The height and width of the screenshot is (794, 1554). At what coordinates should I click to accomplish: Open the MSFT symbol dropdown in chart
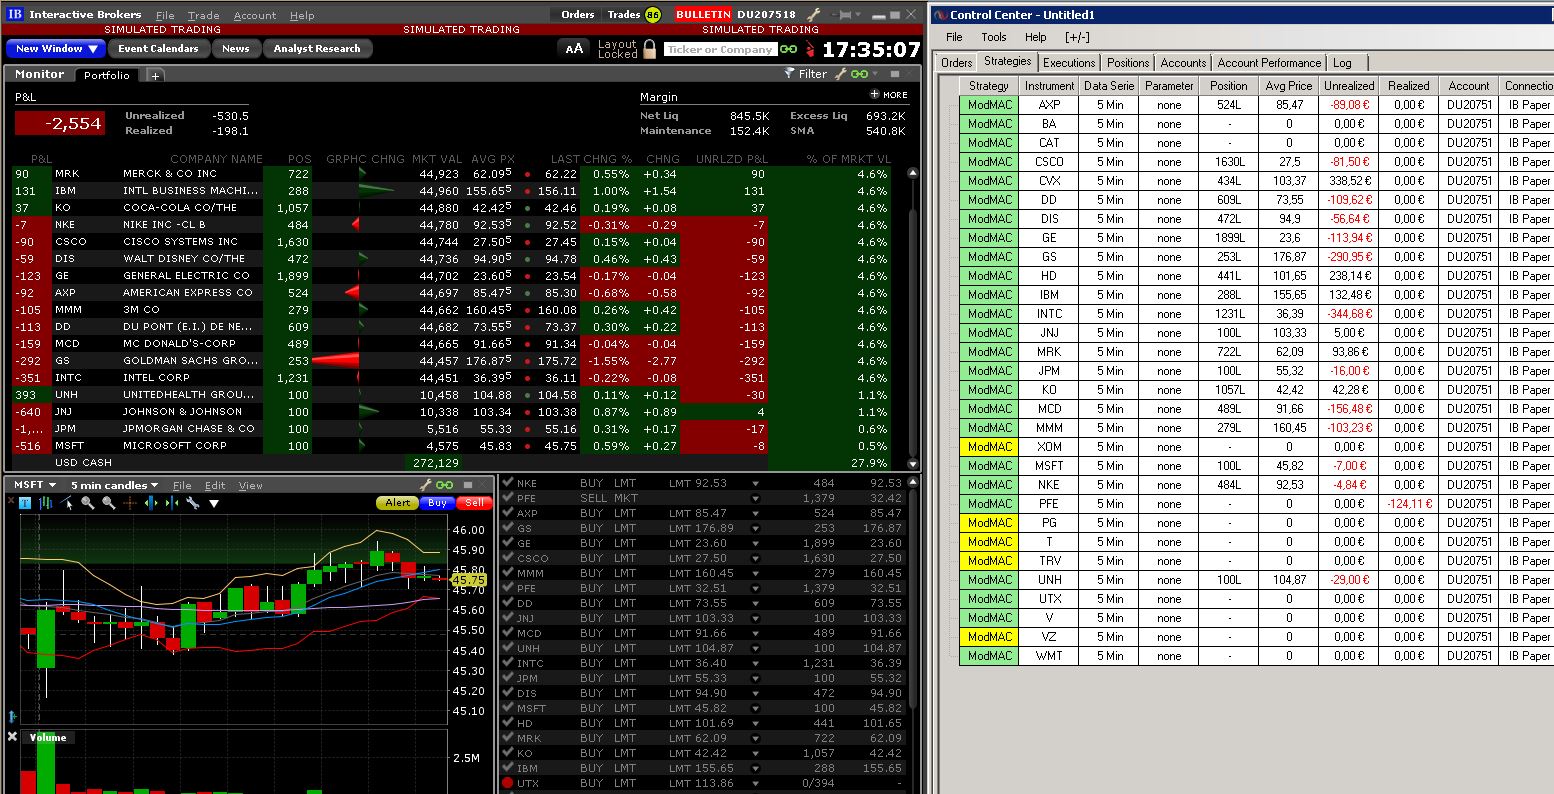click(x=35, y=485)
